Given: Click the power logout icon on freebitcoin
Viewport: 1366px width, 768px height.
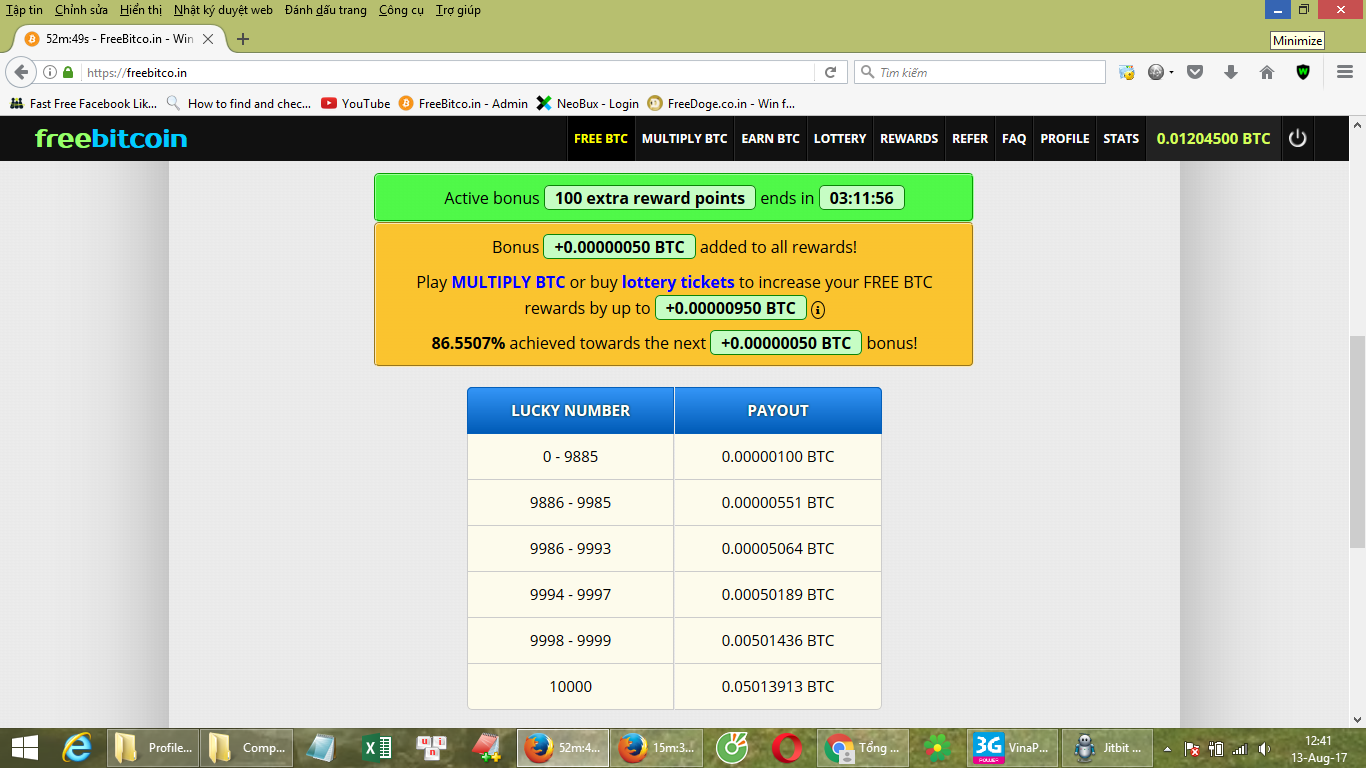Looking at the screenshot, I should [x=1297, y=138].
